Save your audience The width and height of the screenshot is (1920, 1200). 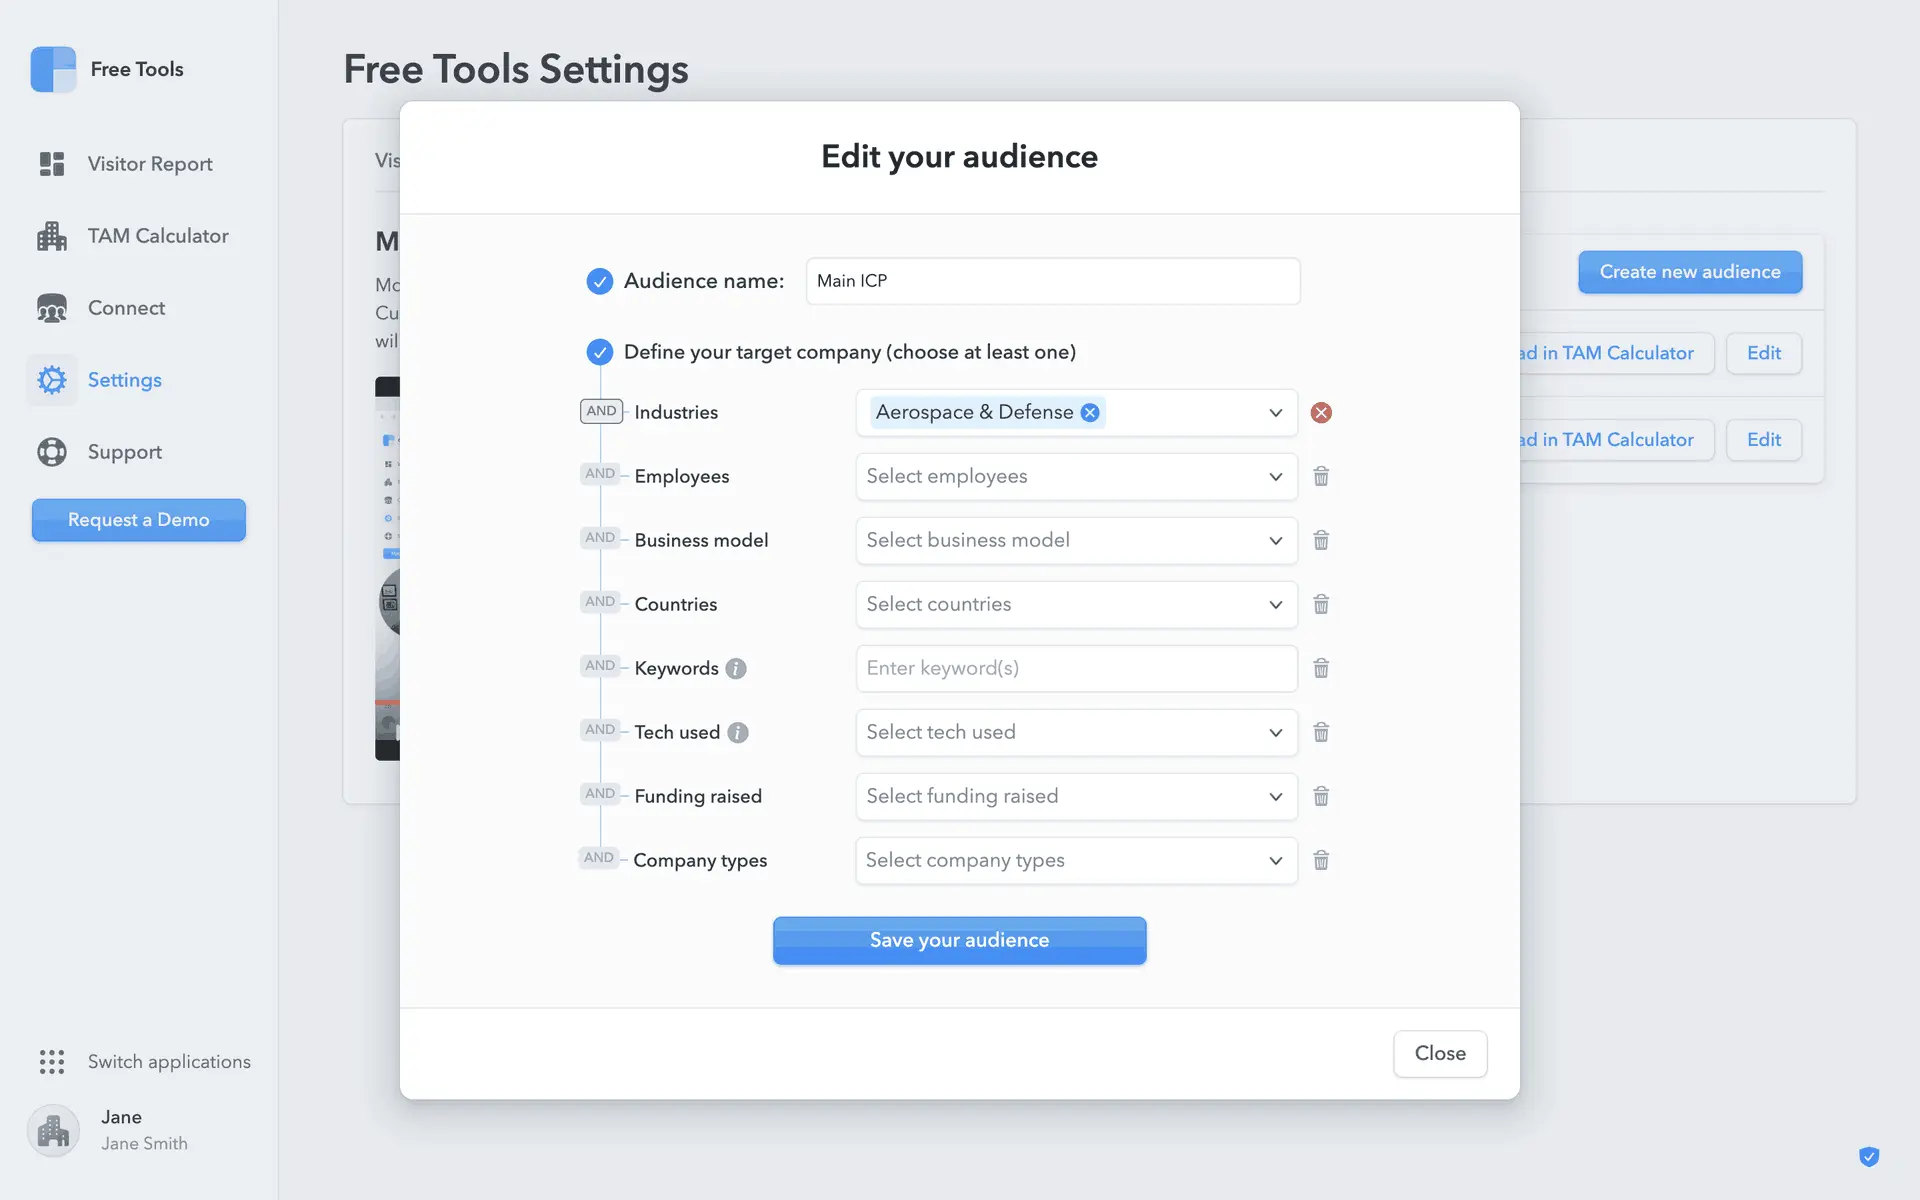click(959, 940)
